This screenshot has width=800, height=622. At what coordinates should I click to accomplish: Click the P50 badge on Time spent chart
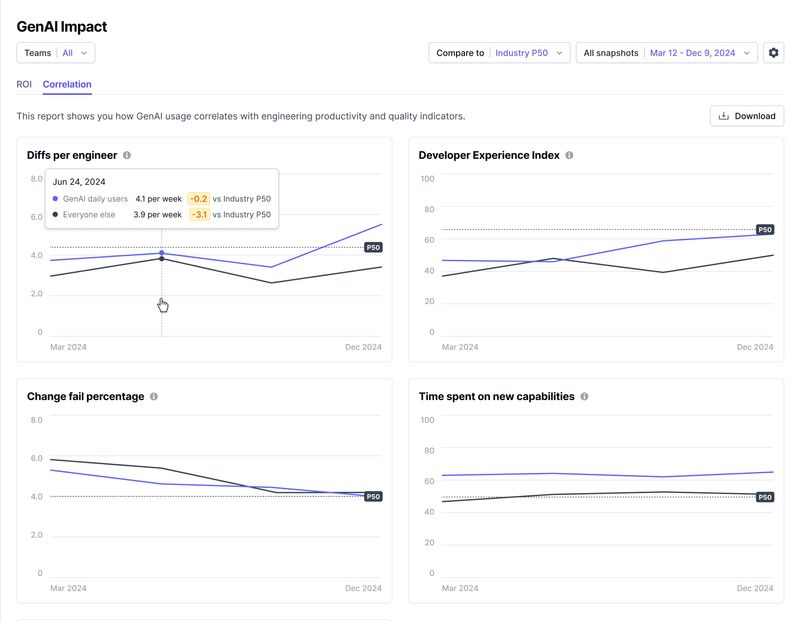tap(765, 497)
